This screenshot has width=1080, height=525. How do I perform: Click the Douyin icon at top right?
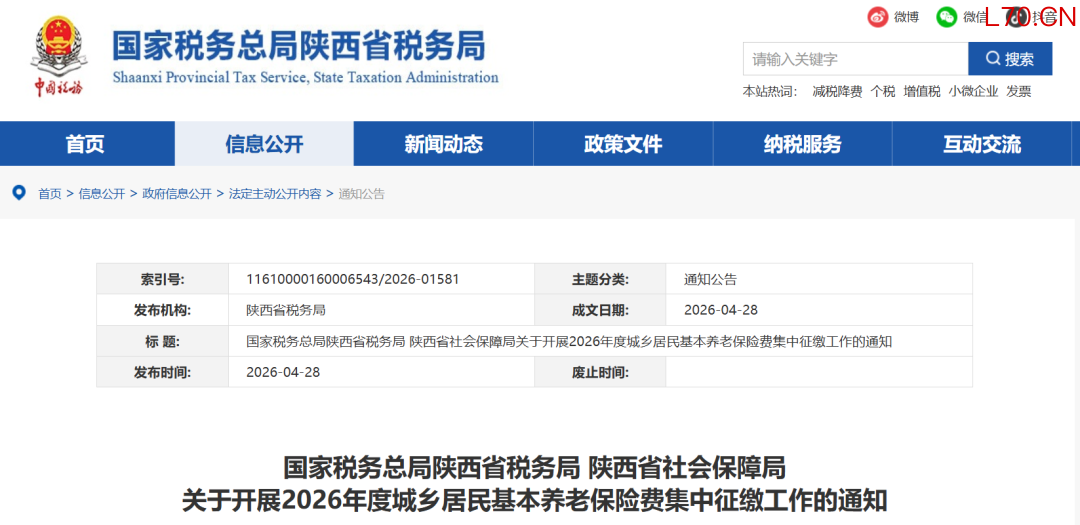pyautogui.click(x=1017, y=17)
